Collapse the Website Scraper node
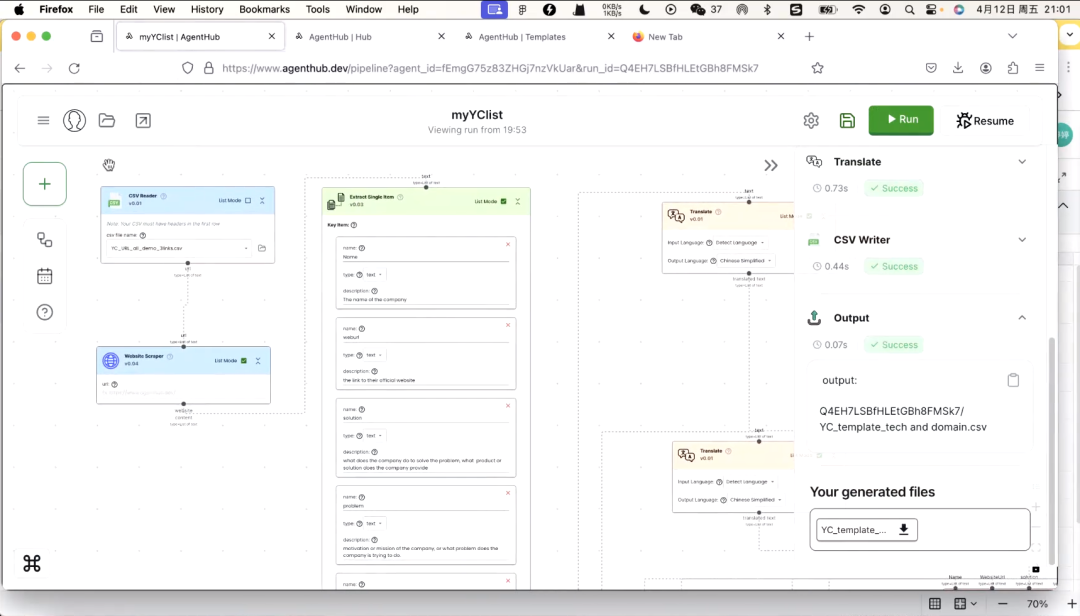 (x=258, y=360)
